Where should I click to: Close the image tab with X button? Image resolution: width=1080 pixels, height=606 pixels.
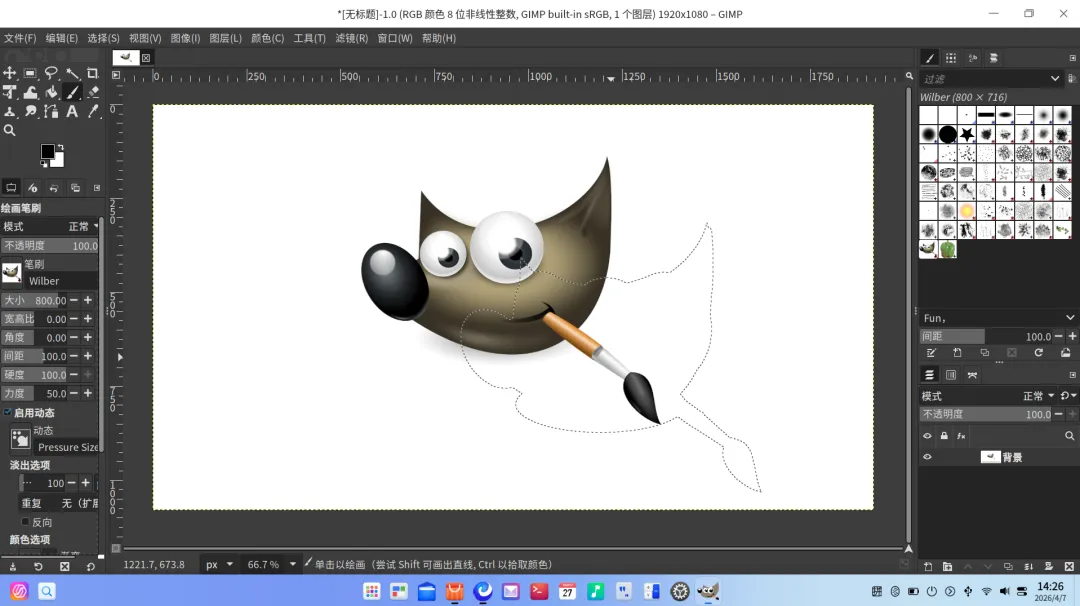(146, 58)
